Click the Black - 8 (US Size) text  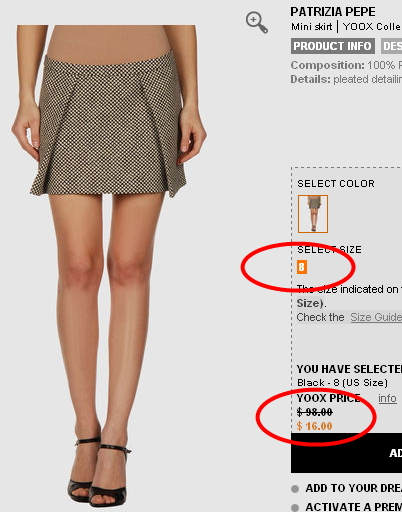342,383
